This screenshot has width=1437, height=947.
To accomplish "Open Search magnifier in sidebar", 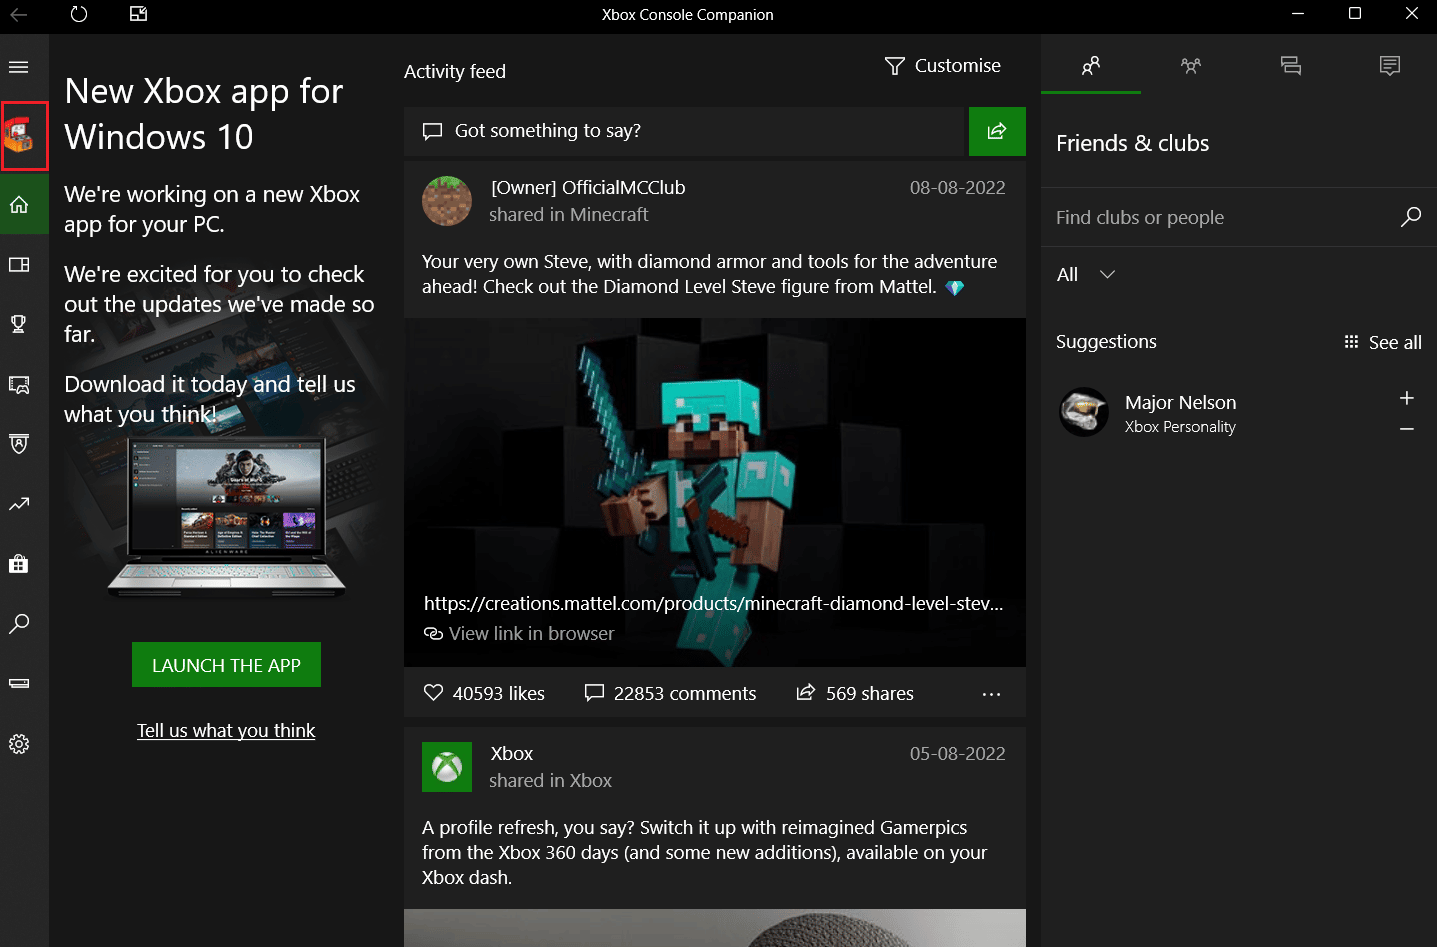I will [19, 624].
